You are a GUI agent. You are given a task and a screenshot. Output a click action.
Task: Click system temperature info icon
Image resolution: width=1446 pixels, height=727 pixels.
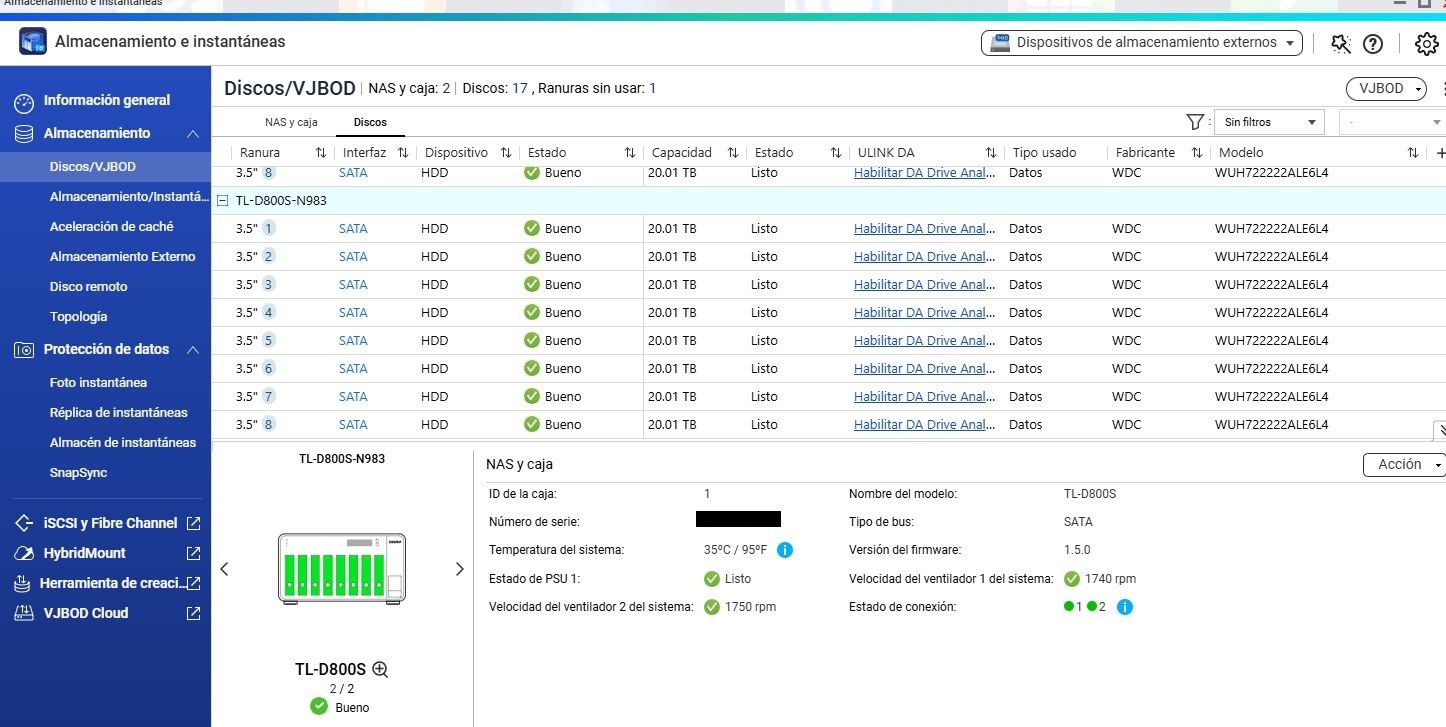pos(785,550)
